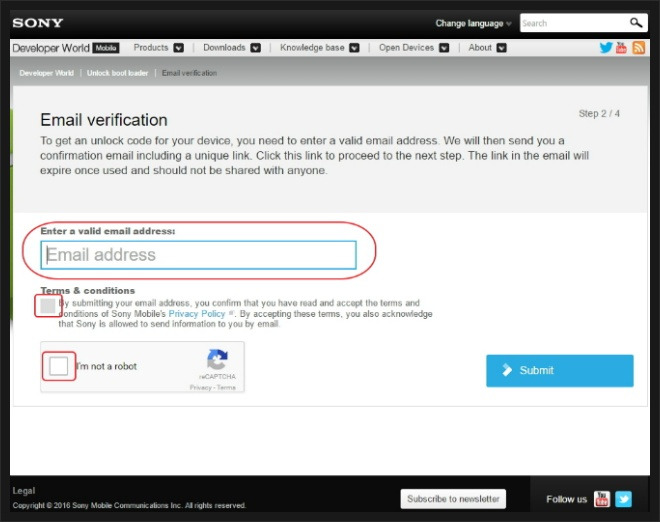This screenshot has width=660, height=522.
Task: Click Email verification breadcrumb
Action: (x=189, y=73)
